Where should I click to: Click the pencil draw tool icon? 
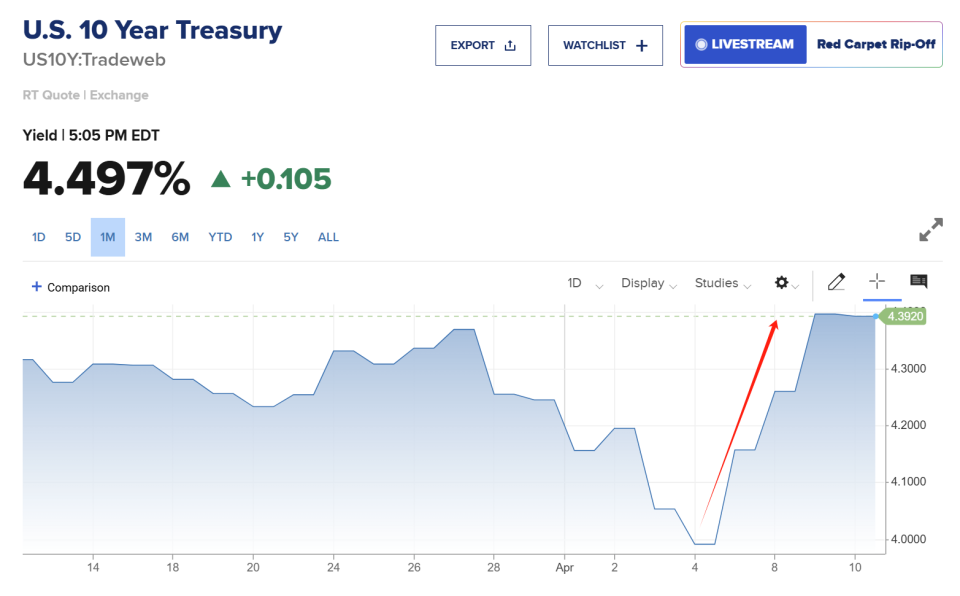[x=836, y=282]
